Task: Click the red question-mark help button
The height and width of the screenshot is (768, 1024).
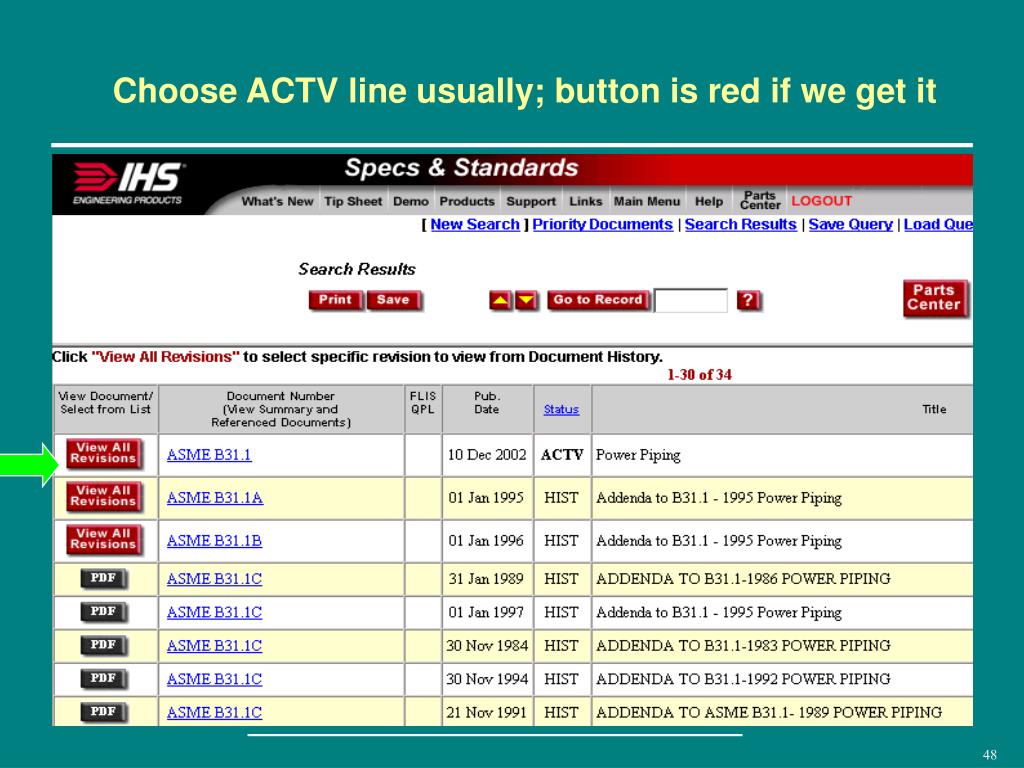Action: tap(749, 300)
